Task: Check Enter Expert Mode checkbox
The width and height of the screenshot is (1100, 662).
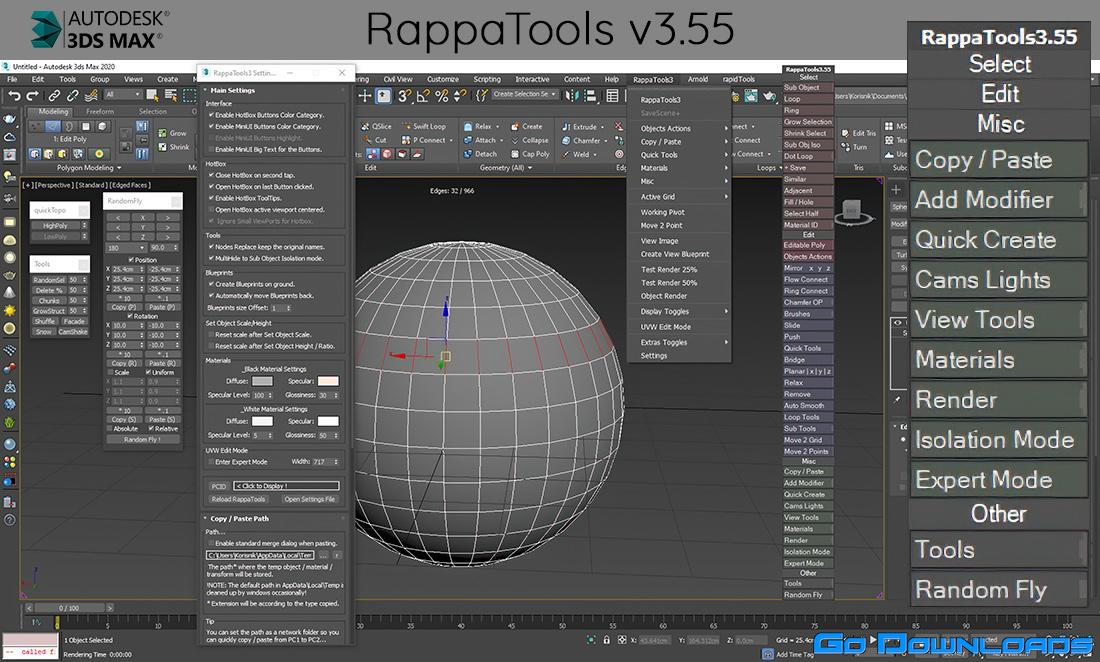Action: click(210, 462)
